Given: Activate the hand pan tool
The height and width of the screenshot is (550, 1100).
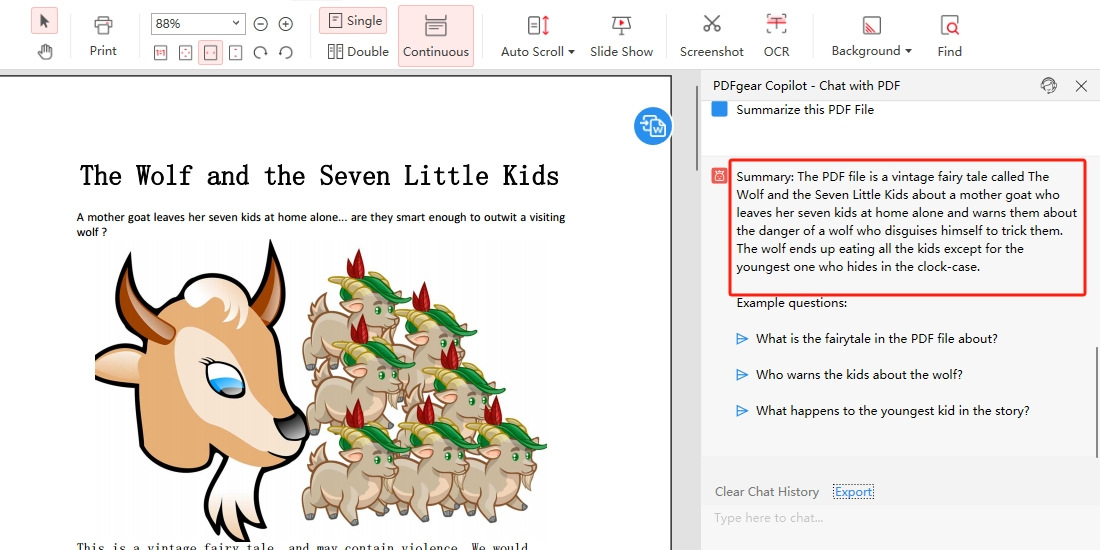Looking at the screenshot, I should (45, 51).
